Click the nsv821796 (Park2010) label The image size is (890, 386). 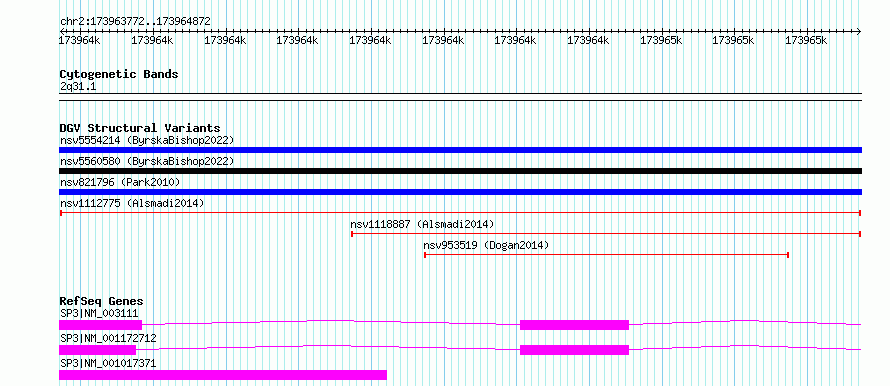point(120,182)
